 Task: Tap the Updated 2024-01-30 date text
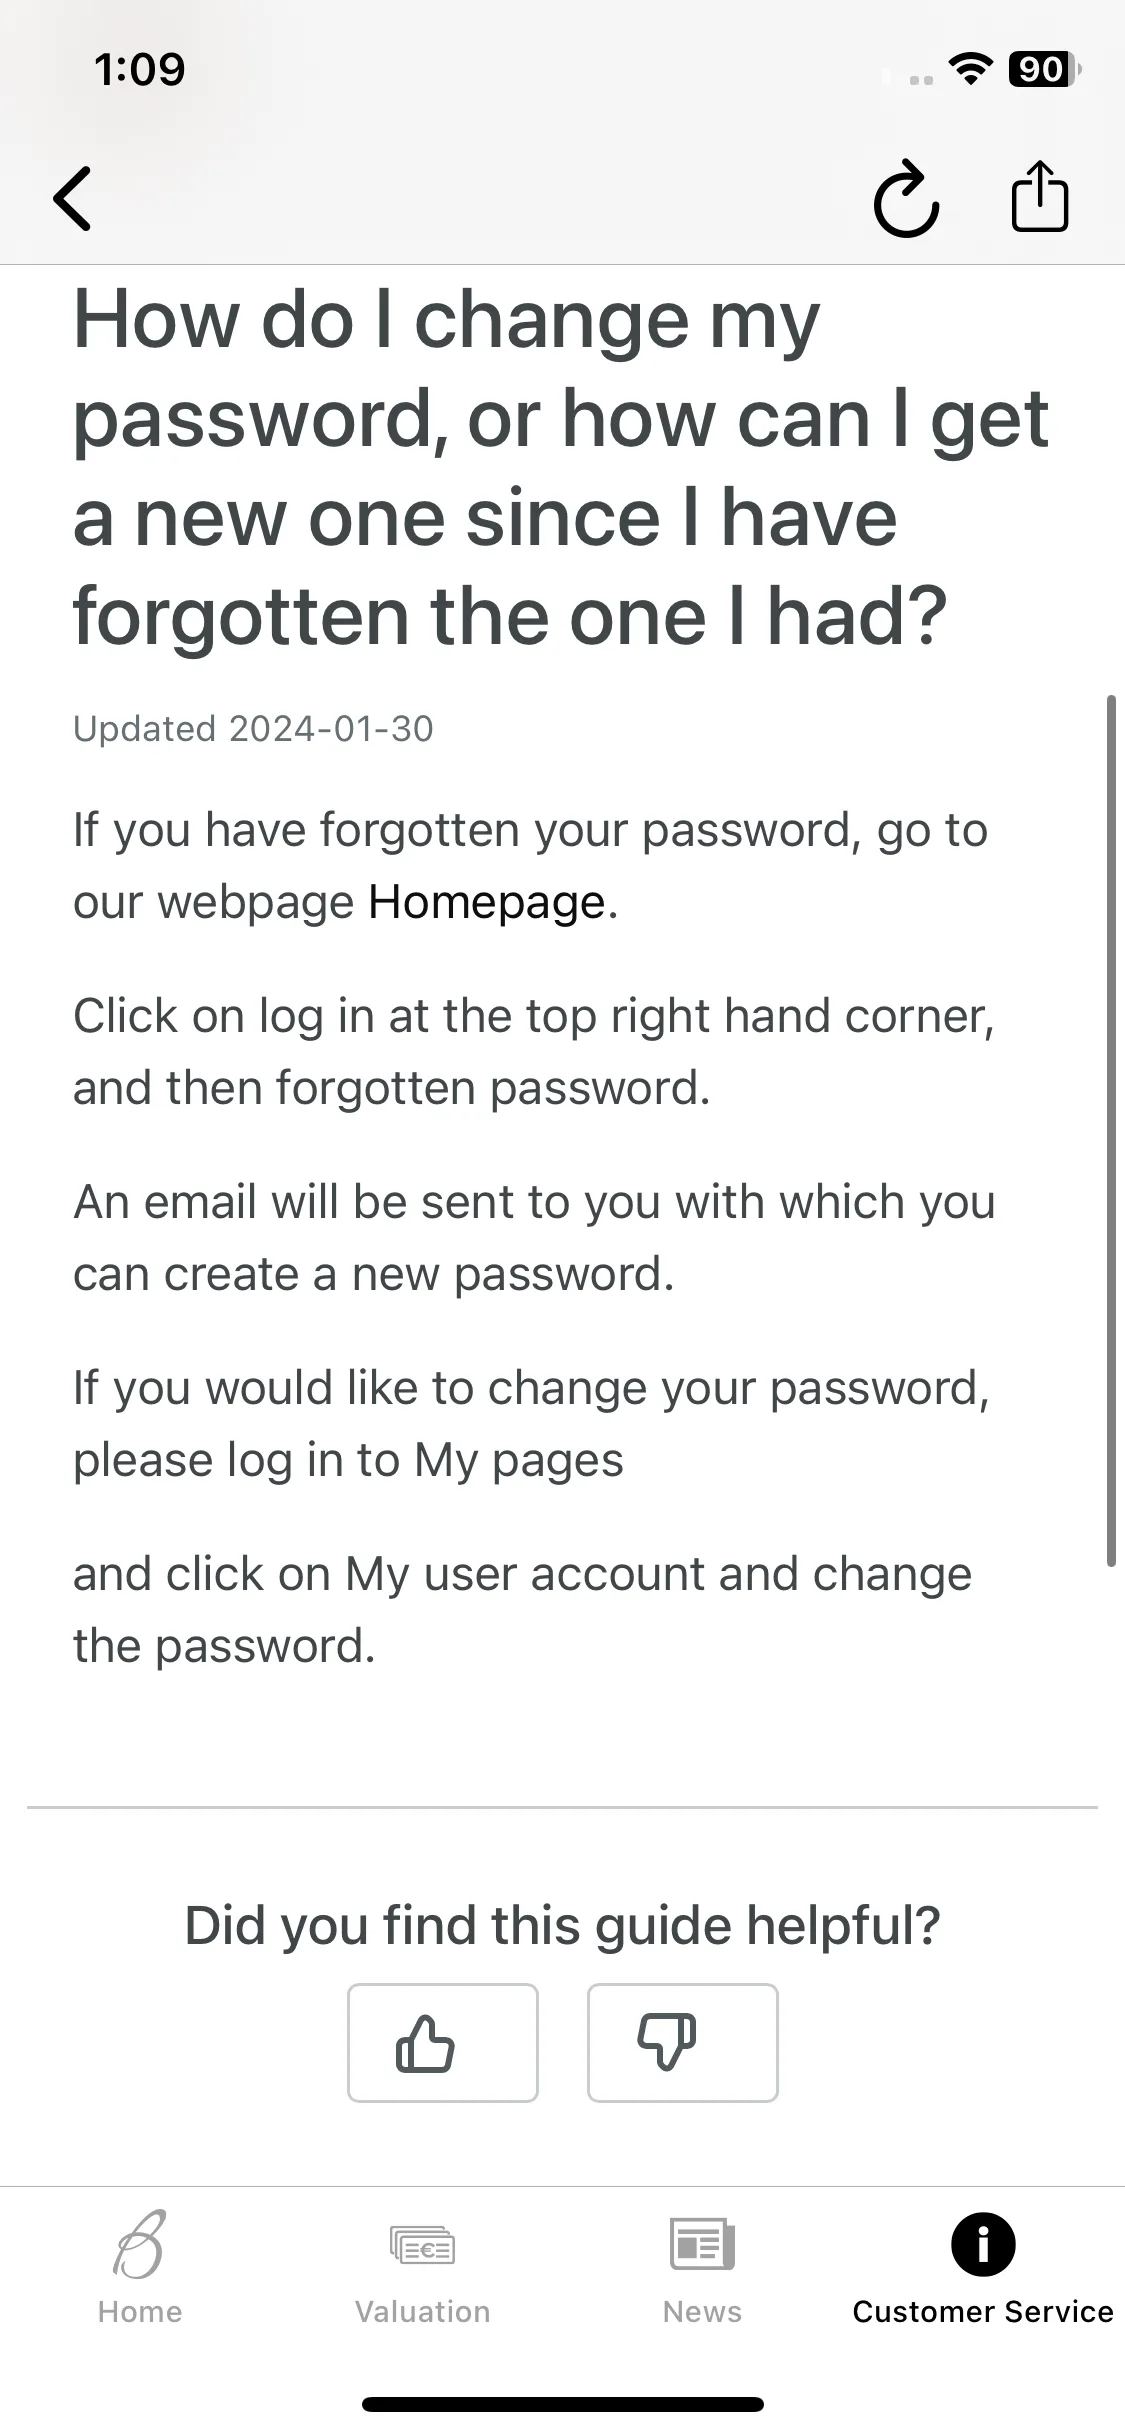tap(253, 729)
